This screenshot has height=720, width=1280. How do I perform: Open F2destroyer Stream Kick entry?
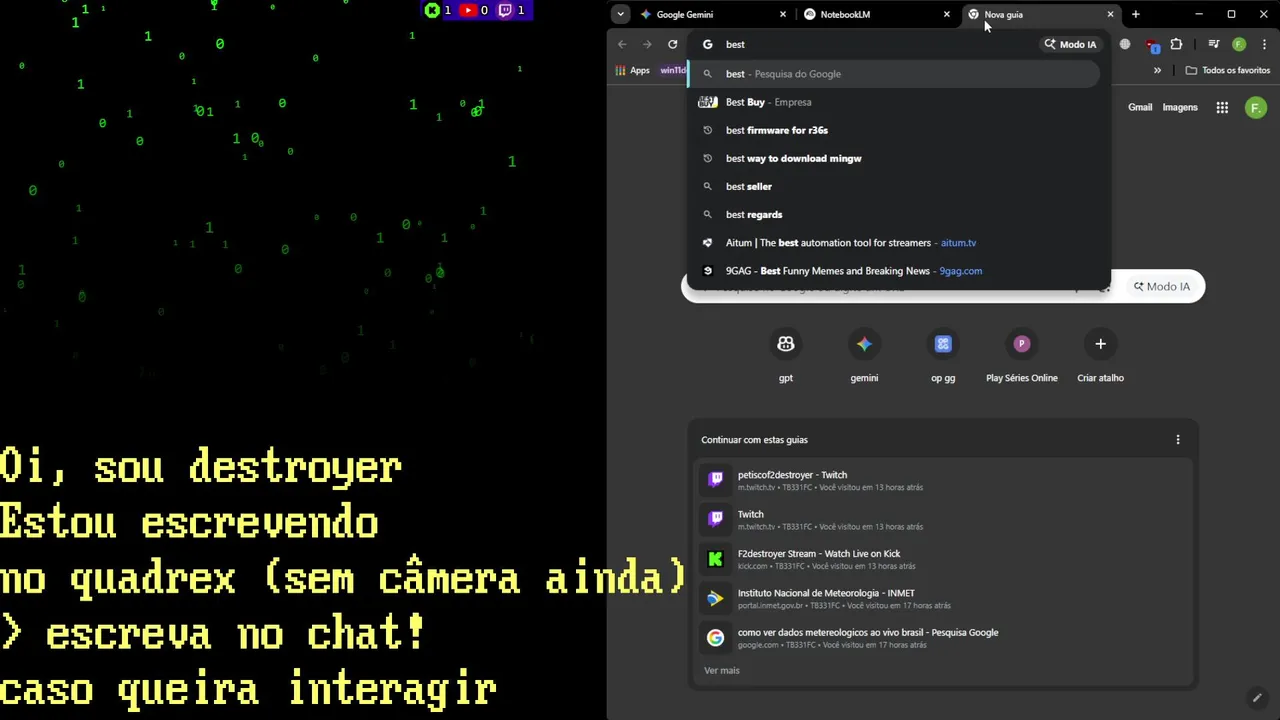click(x=942, y=559)
